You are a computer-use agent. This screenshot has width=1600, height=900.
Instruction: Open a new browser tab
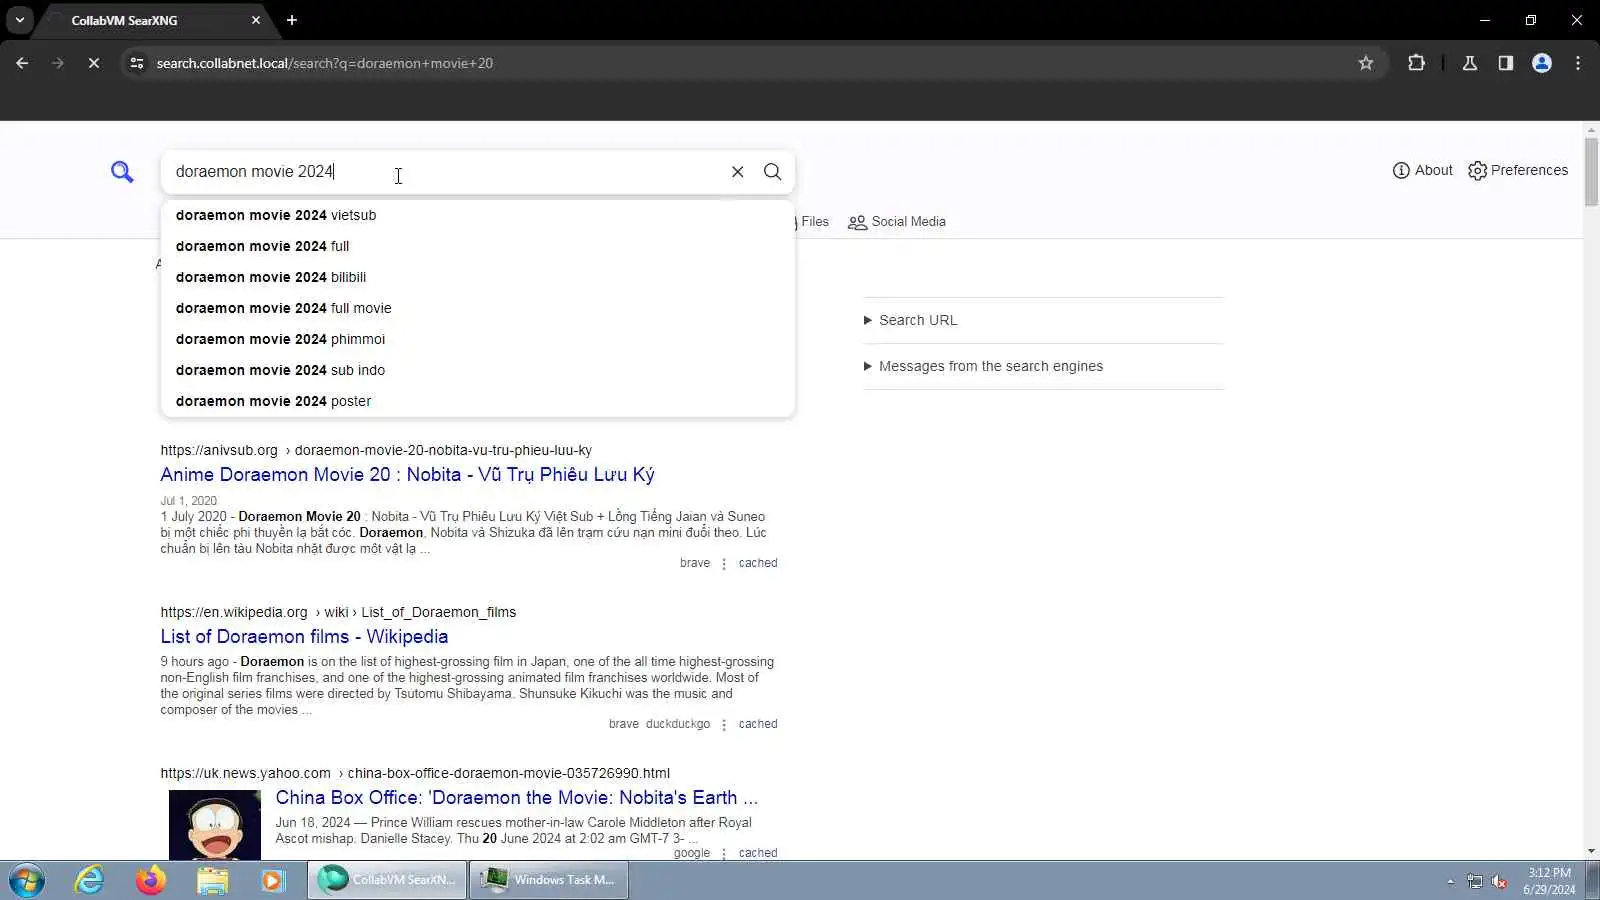[x=292, y=20]
